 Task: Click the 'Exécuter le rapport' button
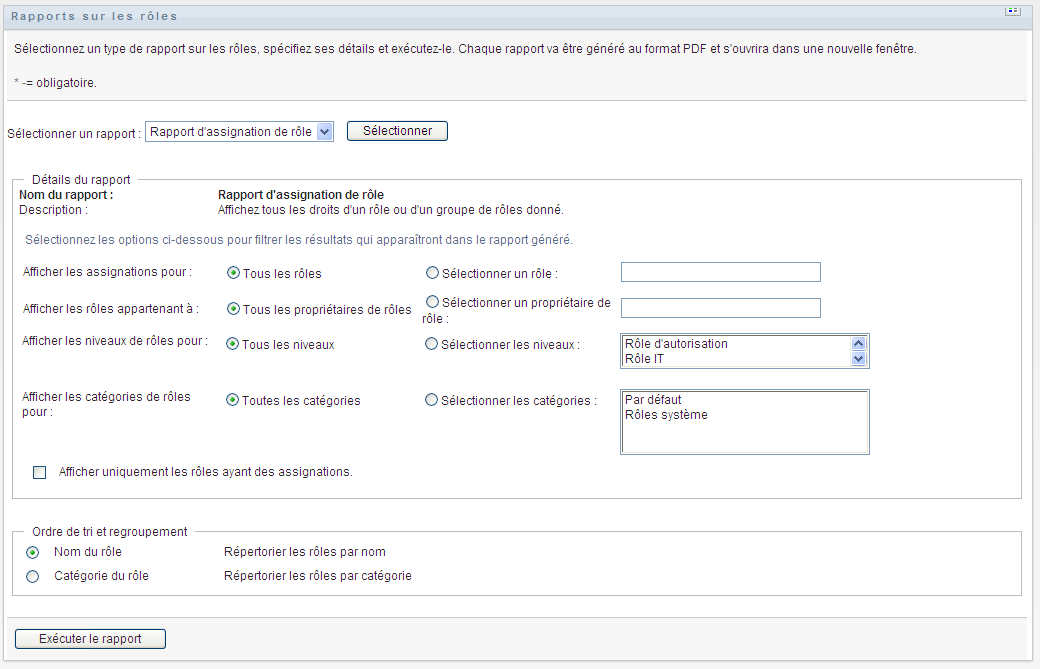tap(90, 639)
